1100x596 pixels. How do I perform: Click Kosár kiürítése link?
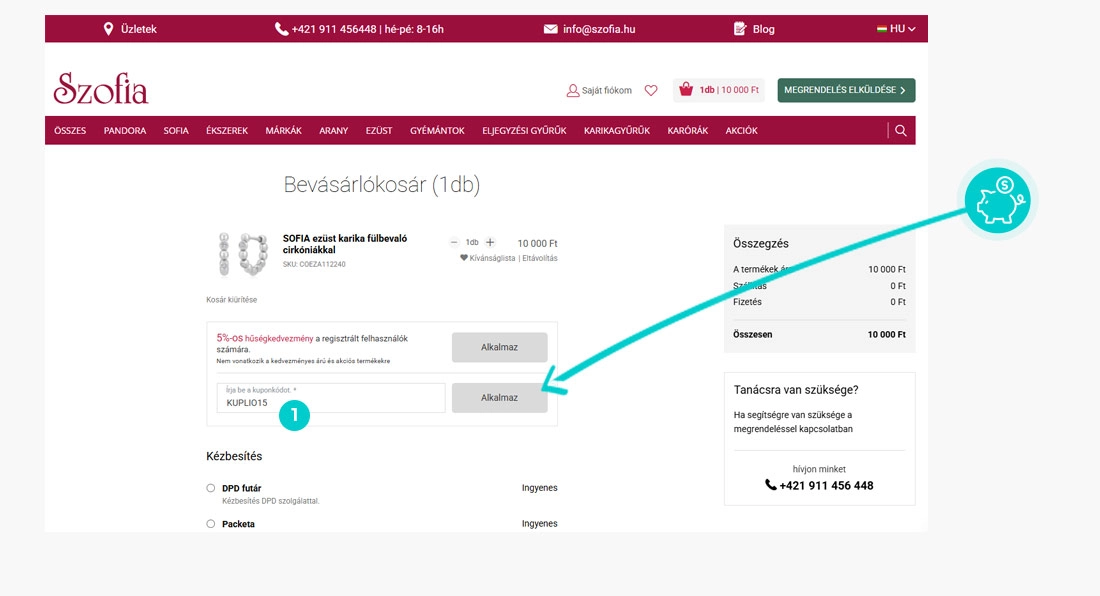tap(232, 299)
